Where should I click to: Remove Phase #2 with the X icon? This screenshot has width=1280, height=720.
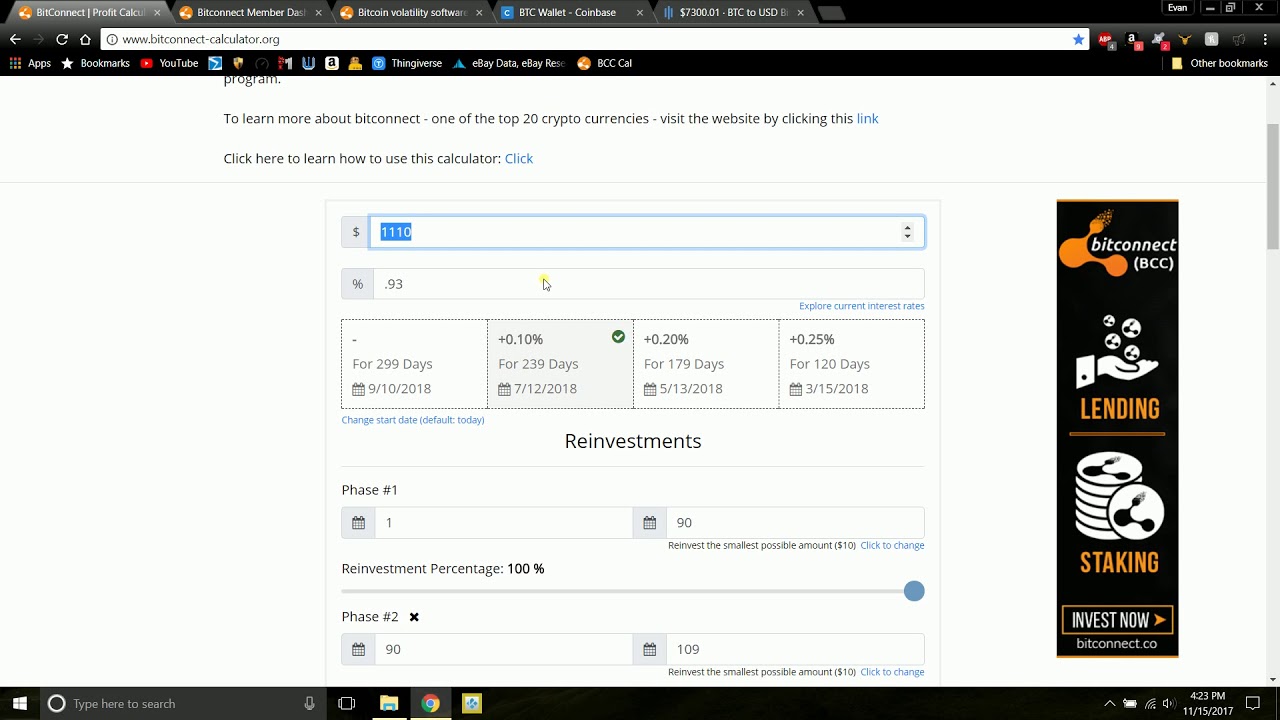pyautogui.click(x=414, y=617)
